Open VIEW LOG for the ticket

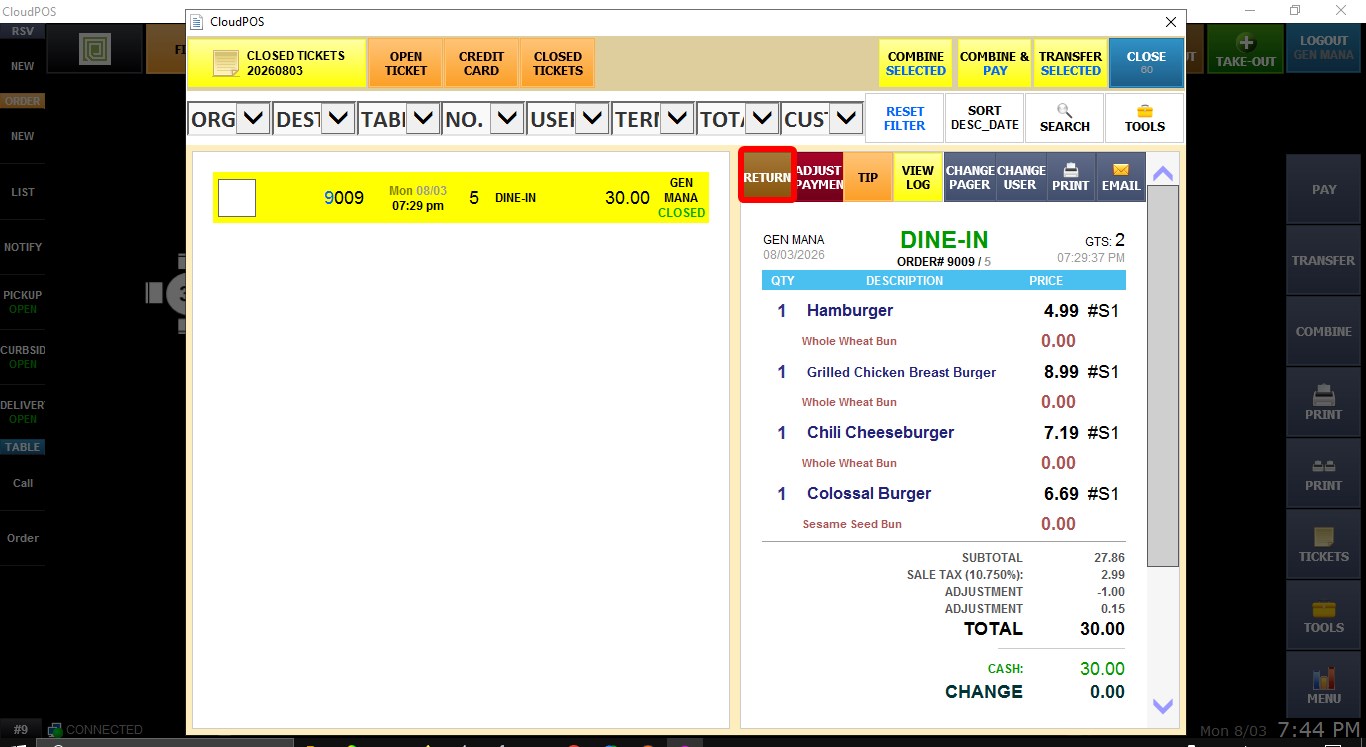pos(917,177)
